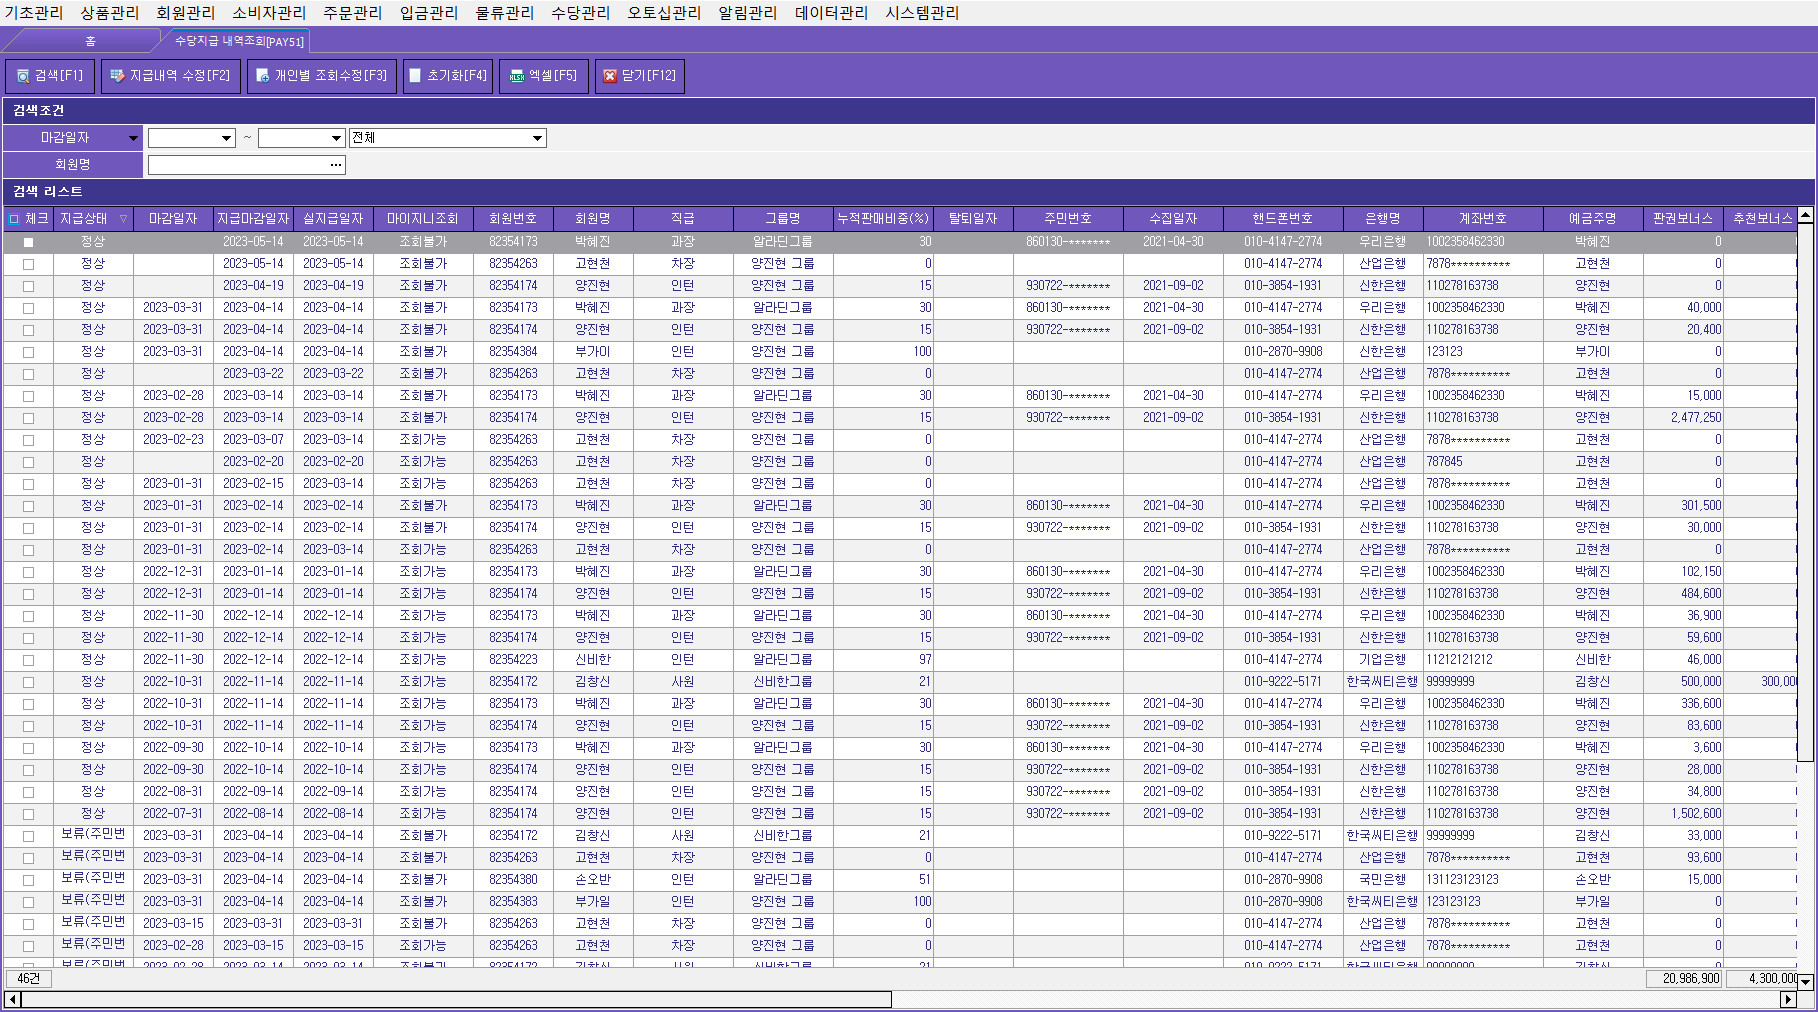Sort by the 회원번호 column header

pos(513,219)
